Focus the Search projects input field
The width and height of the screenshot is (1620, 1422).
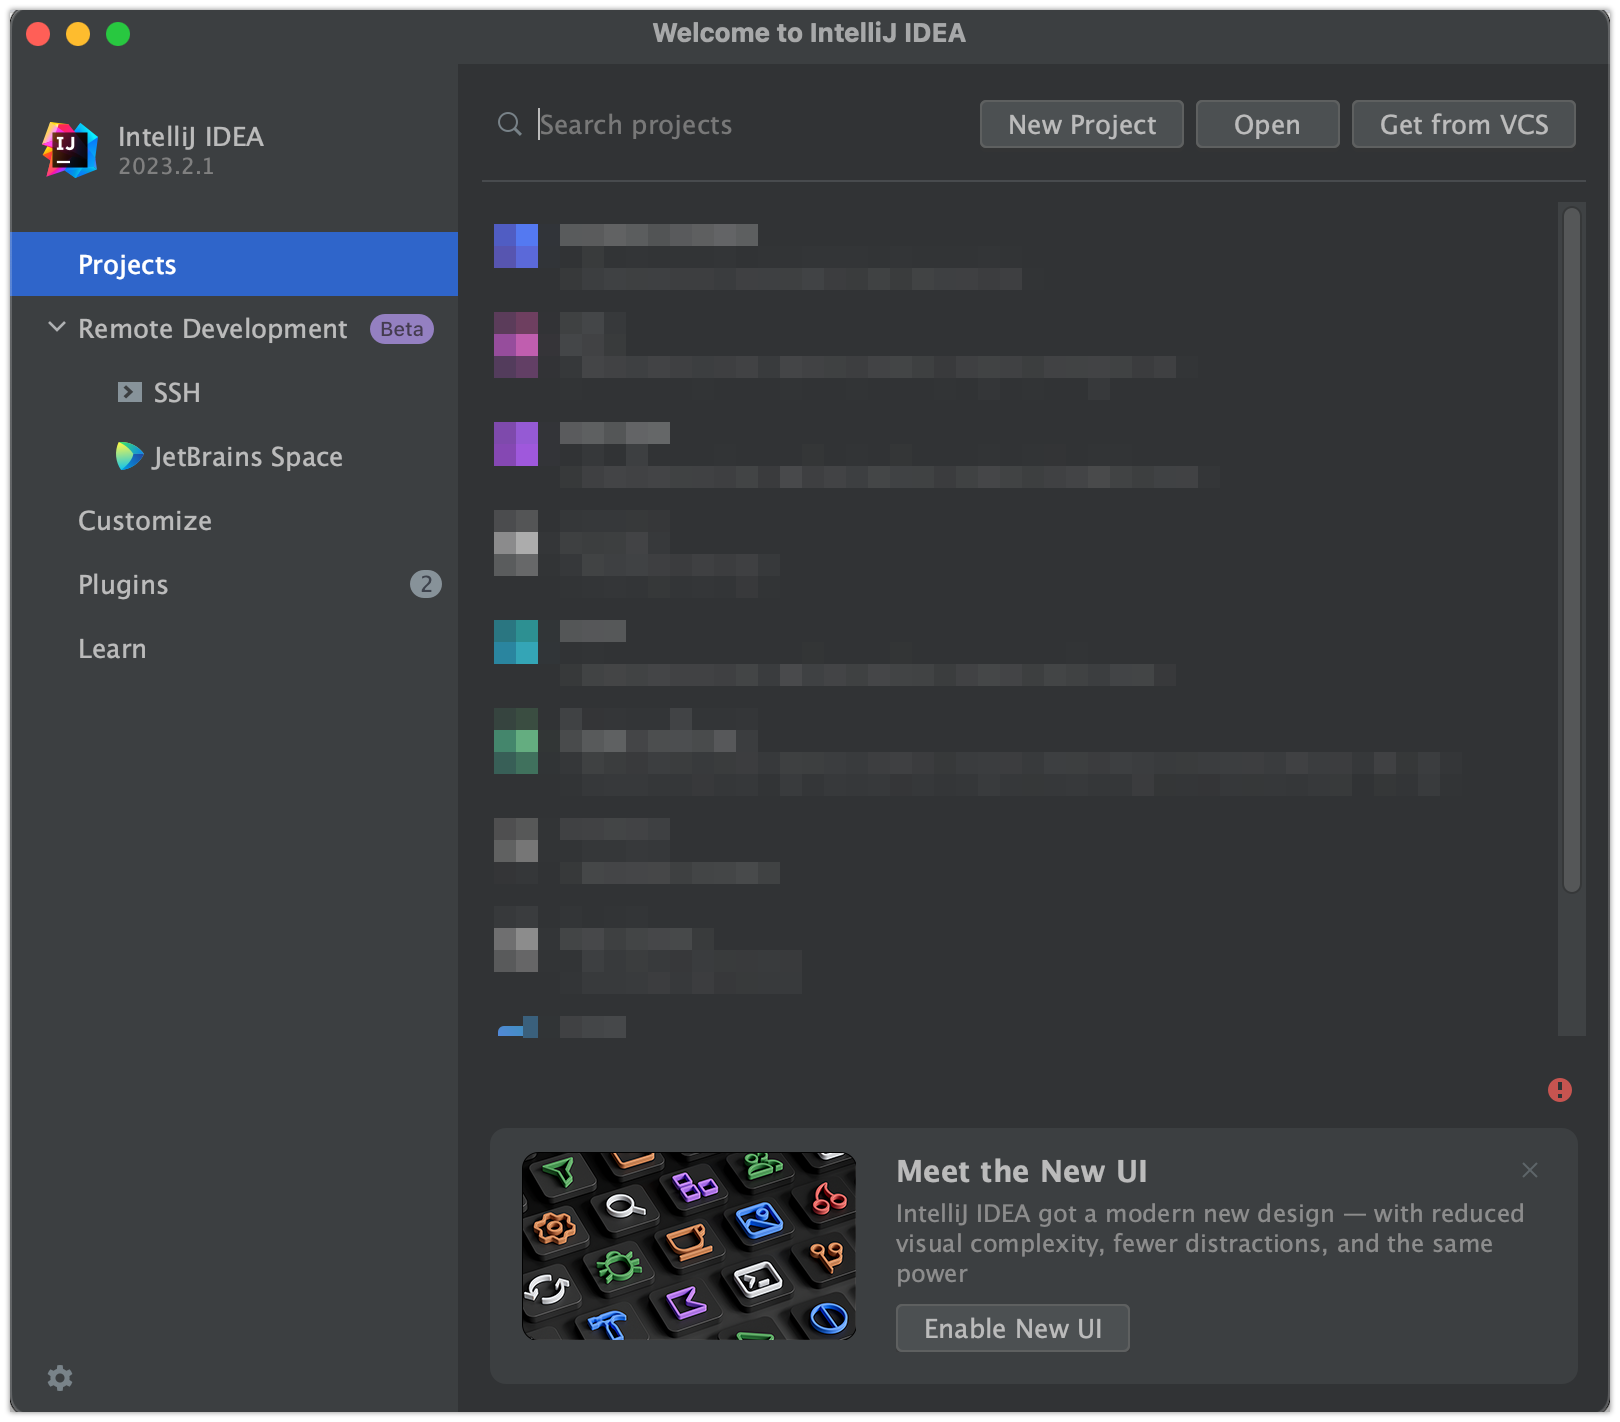pyautogui.click(x=740, y=124)
